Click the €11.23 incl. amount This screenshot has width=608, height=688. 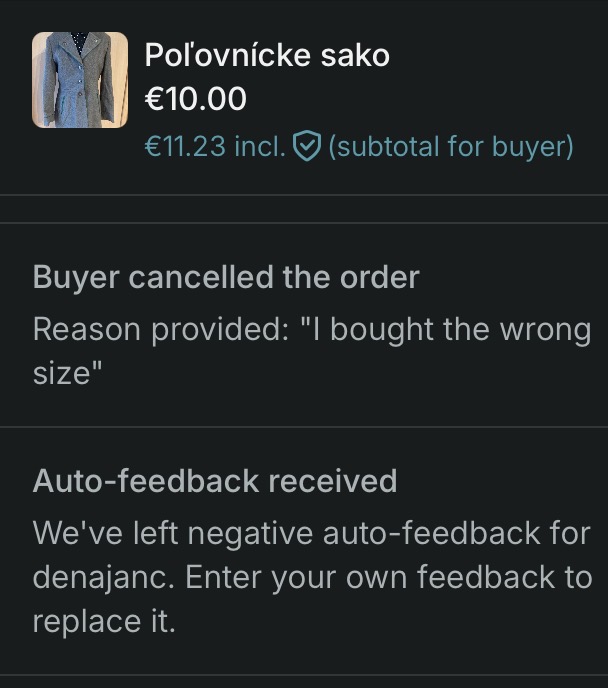[215, 146]
